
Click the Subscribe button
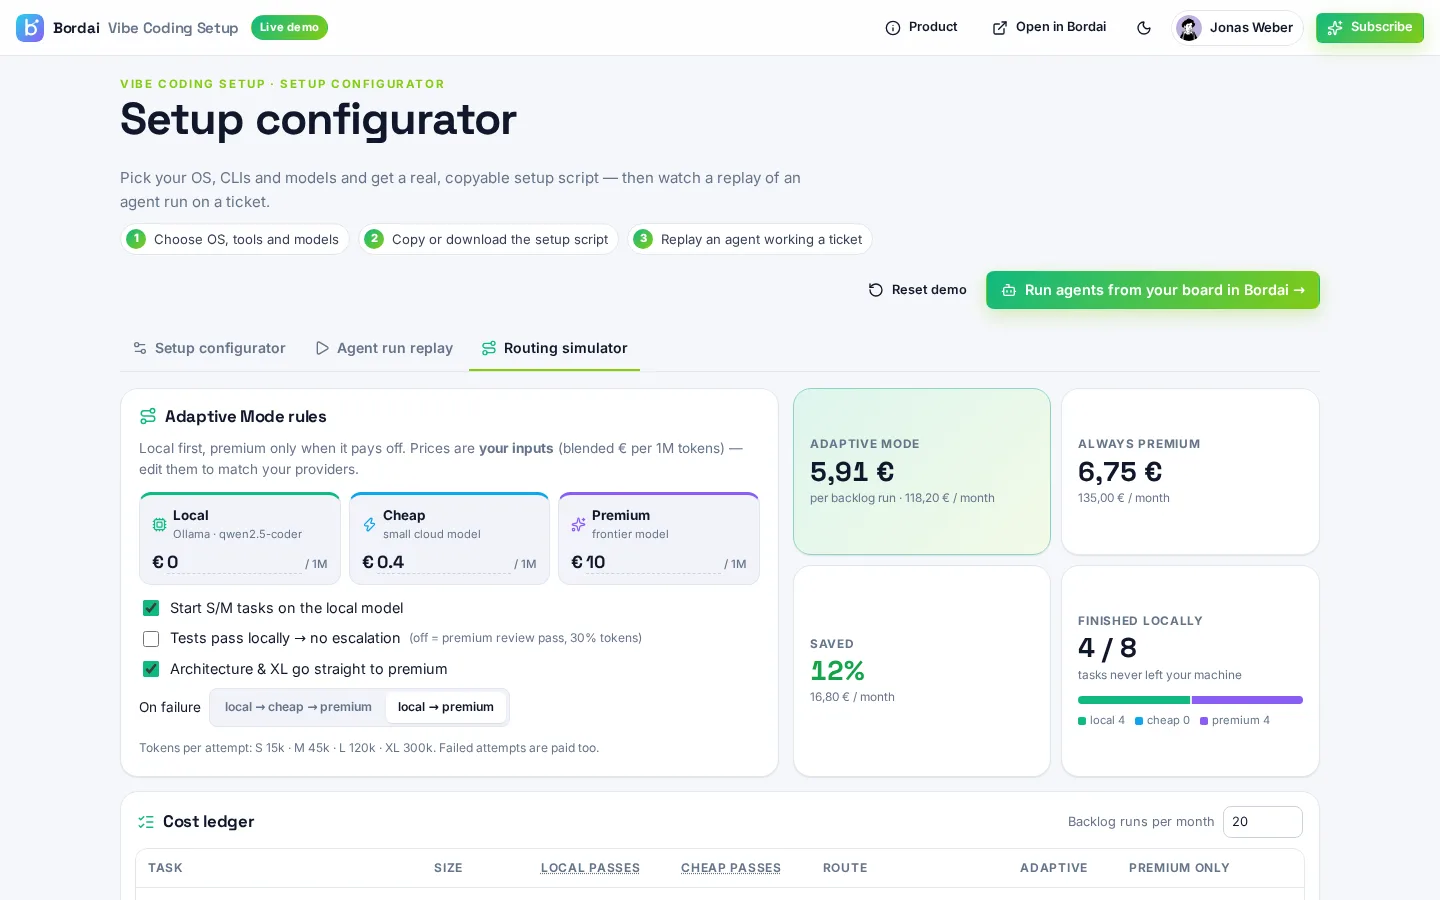(1370, 28)
